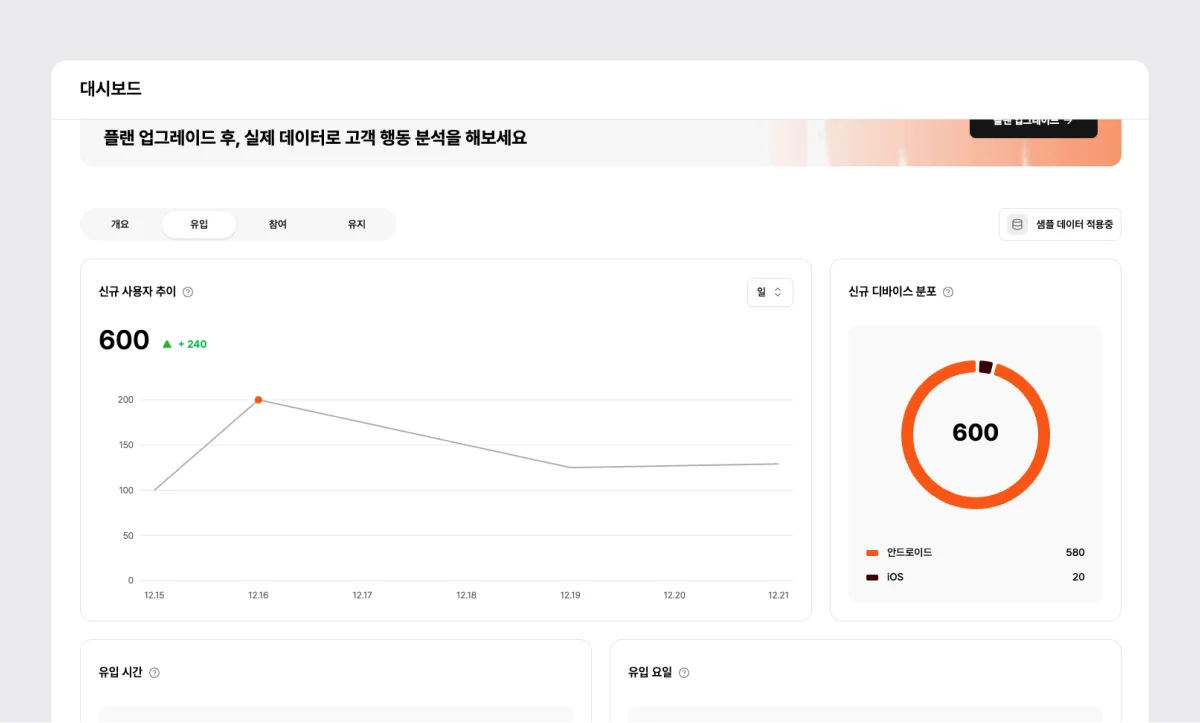
Task: Switch to the 참여 tab
Action: coord(277,224)
